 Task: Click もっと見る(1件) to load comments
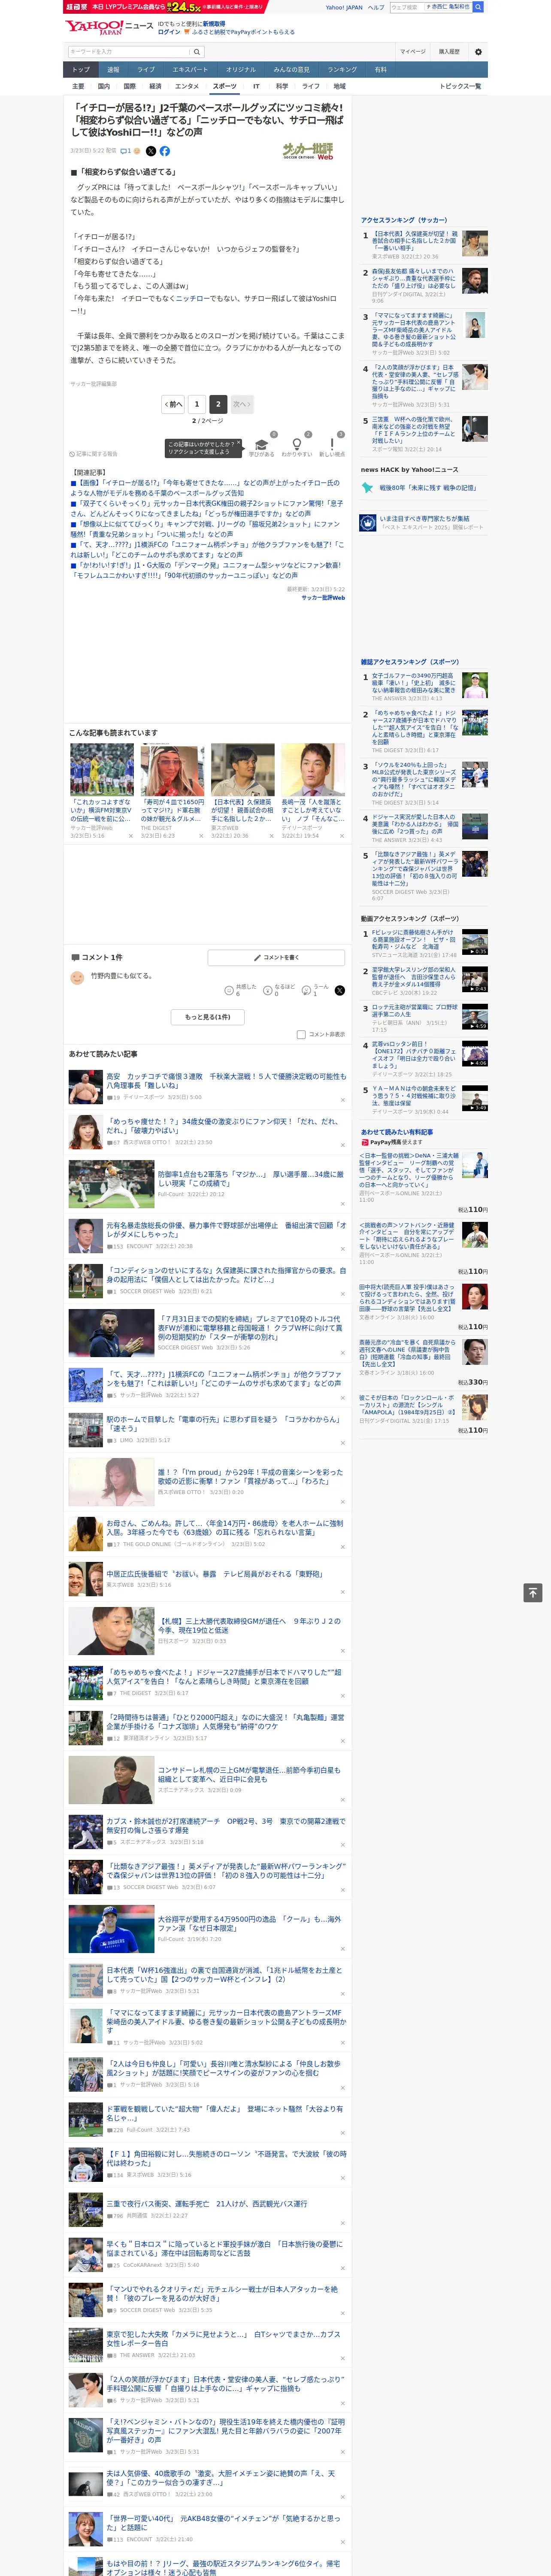tap(208, 1017)
